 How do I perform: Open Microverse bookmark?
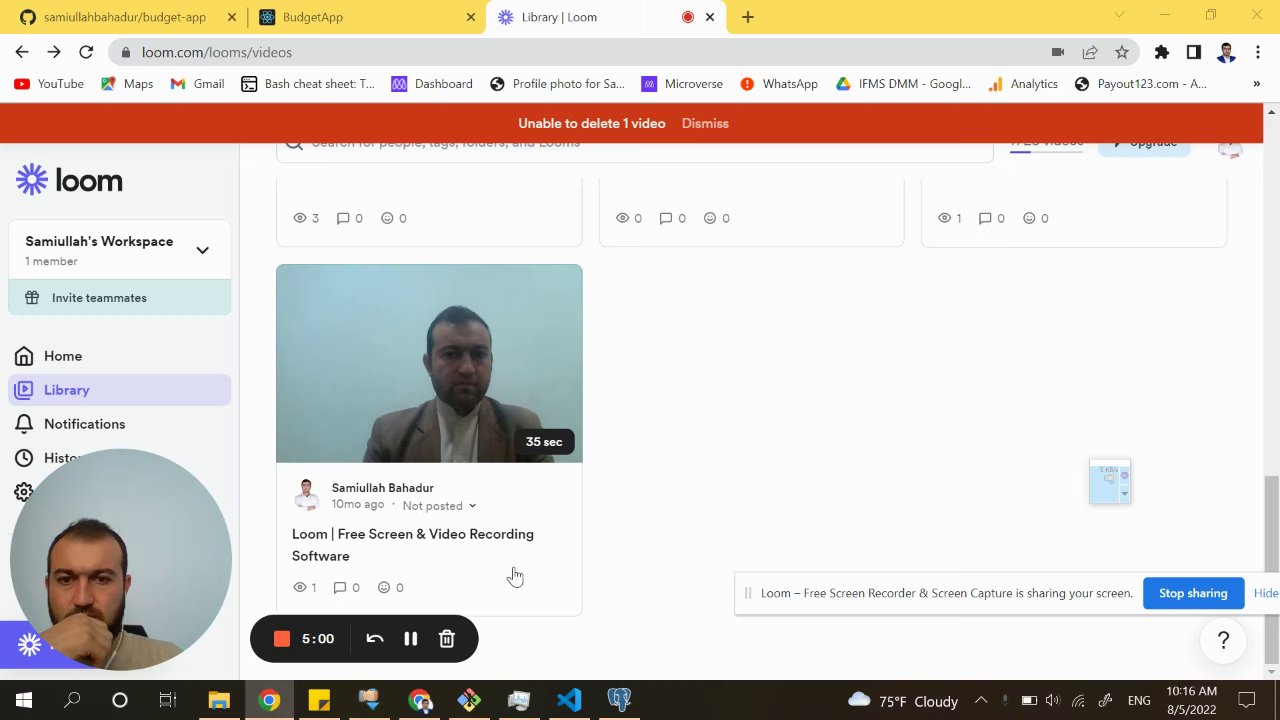[x=682, y=84]
